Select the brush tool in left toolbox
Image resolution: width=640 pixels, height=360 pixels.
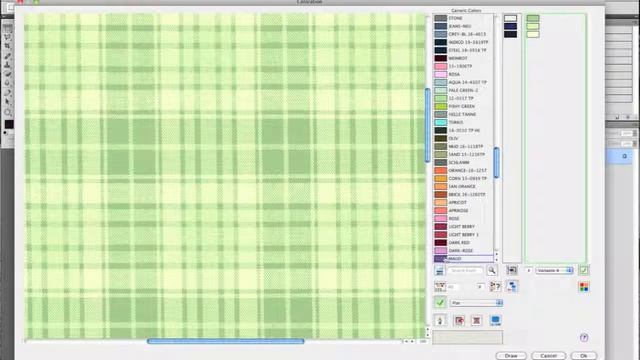[7, 56]
